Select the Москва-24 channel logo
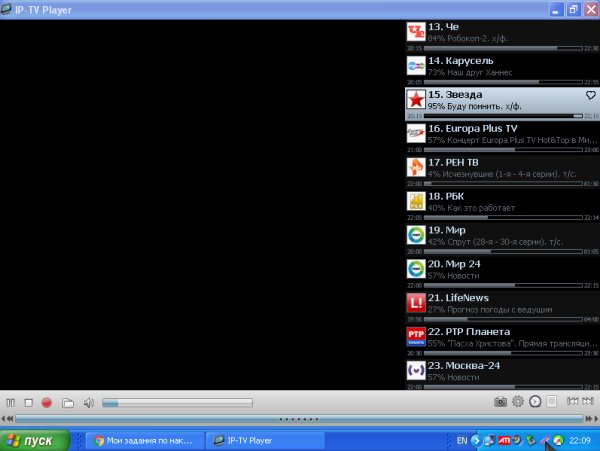Screen dimensions: 600x451 pyautogui.click(x=416, y=370)
